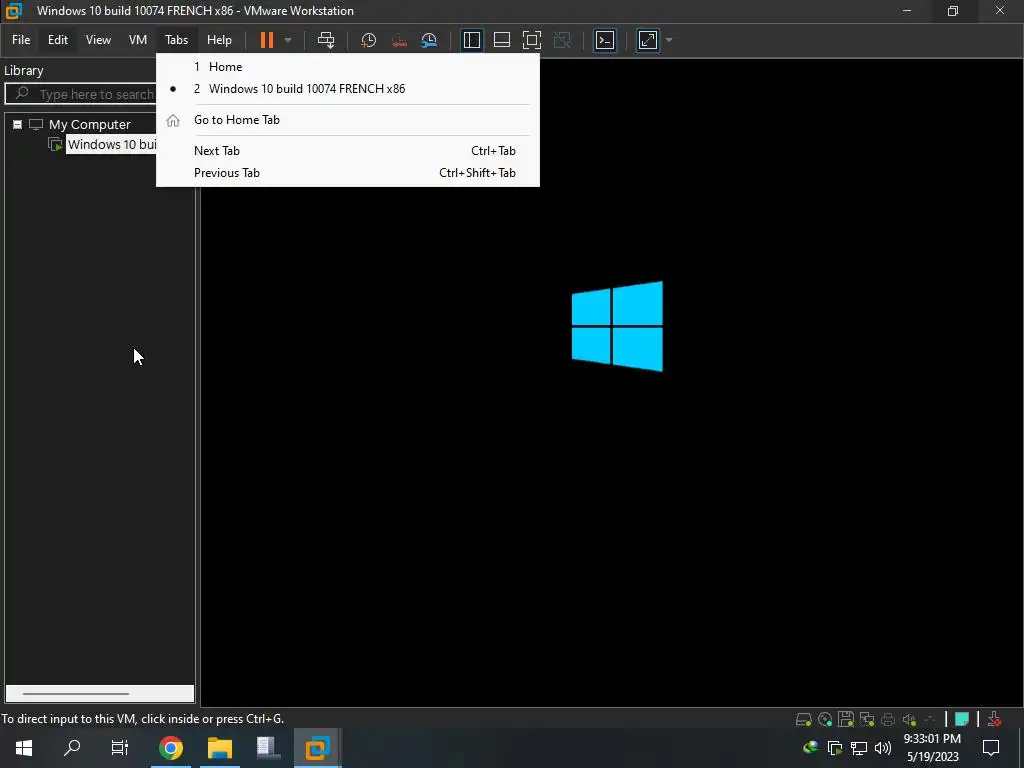Close the open Tabs menu
This screenshot has width=1024, height=768.
point(176,40)
